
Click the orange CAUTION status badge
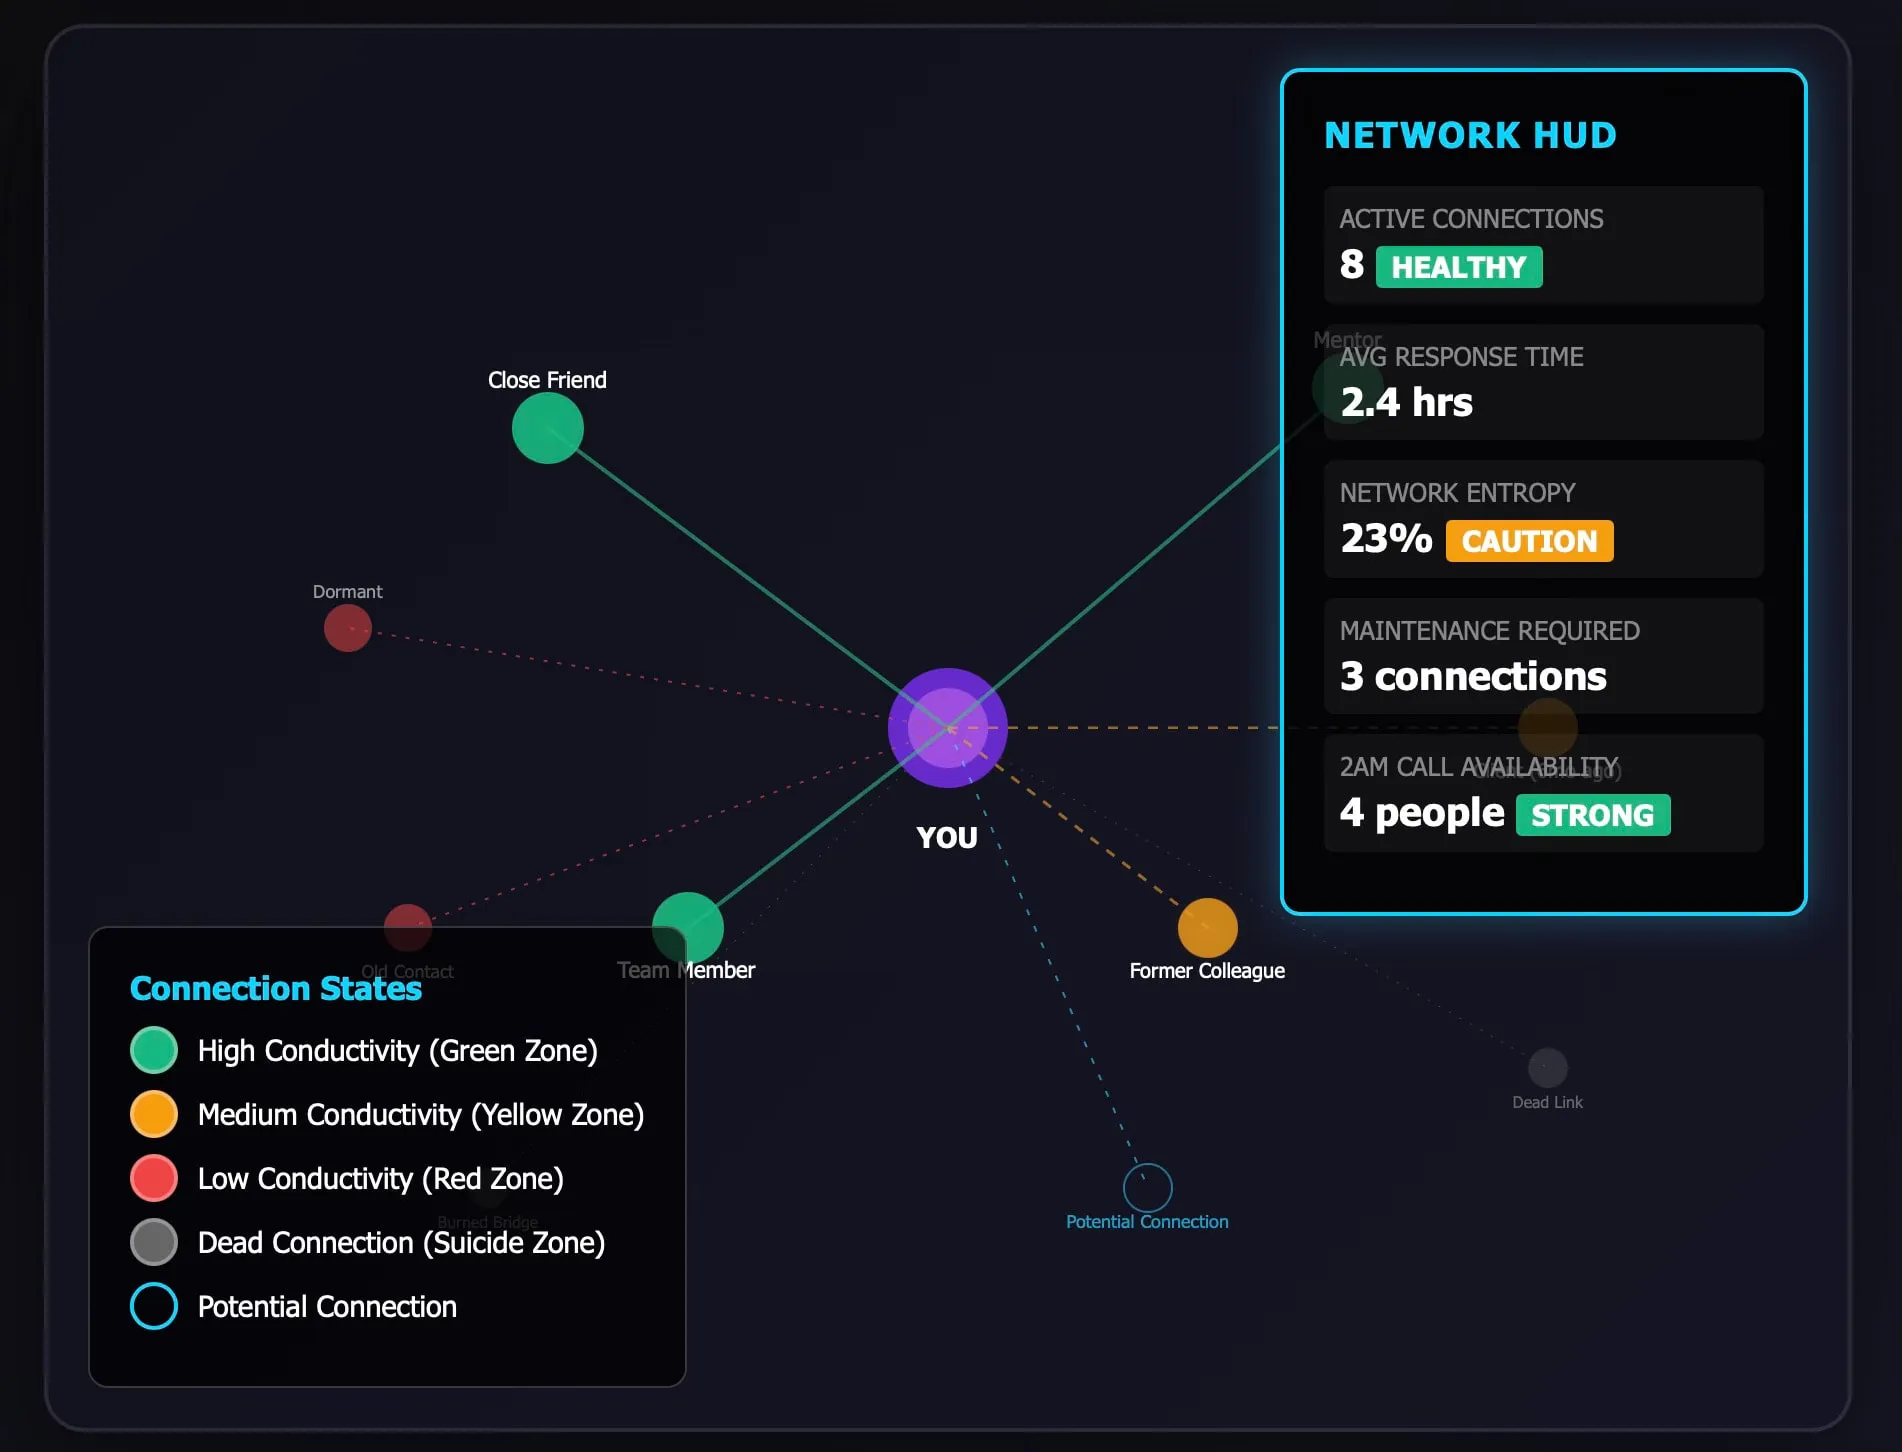[1529, 541]
